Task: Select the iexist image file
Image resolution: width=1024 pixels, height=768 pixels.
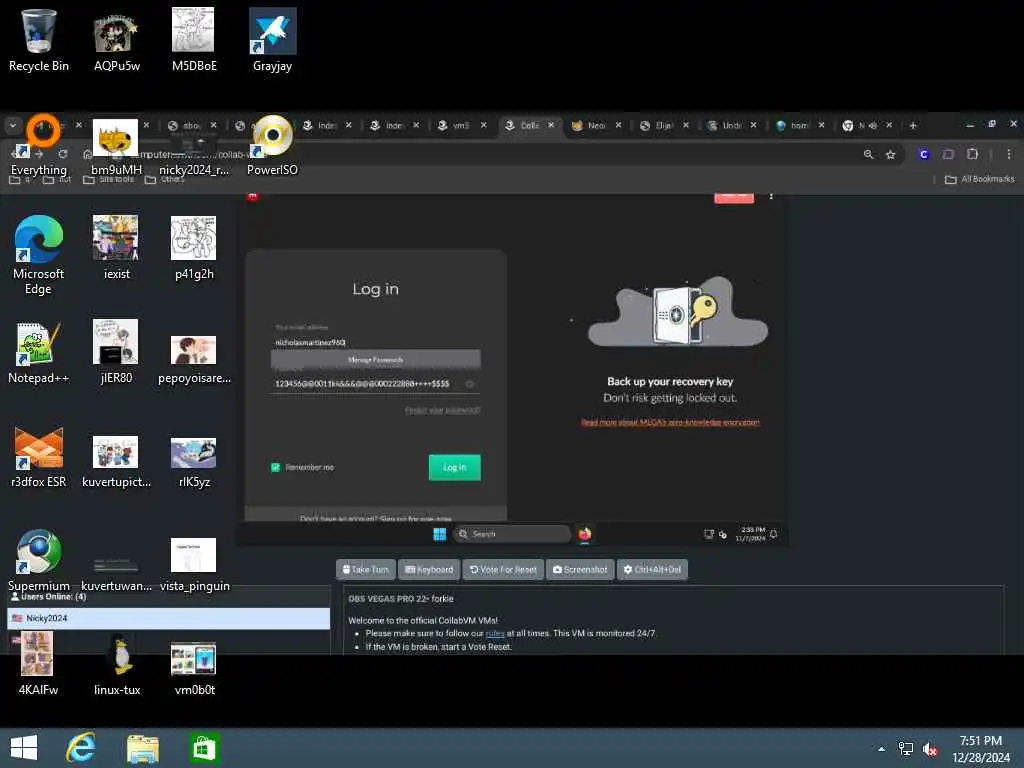Action: [x=116, y=248]
